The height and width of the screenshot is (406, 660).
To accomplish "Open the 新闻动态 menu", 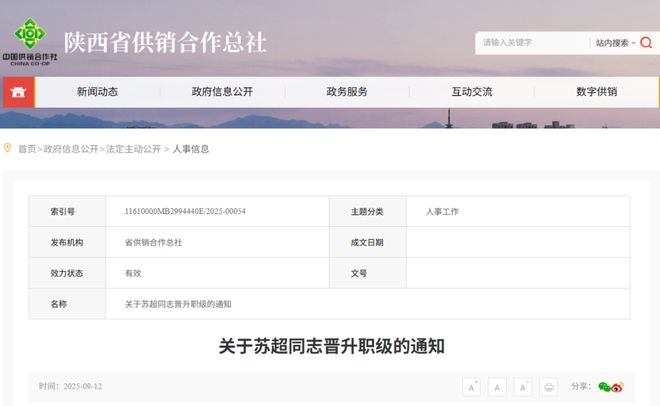I will (x=97, y=92).
